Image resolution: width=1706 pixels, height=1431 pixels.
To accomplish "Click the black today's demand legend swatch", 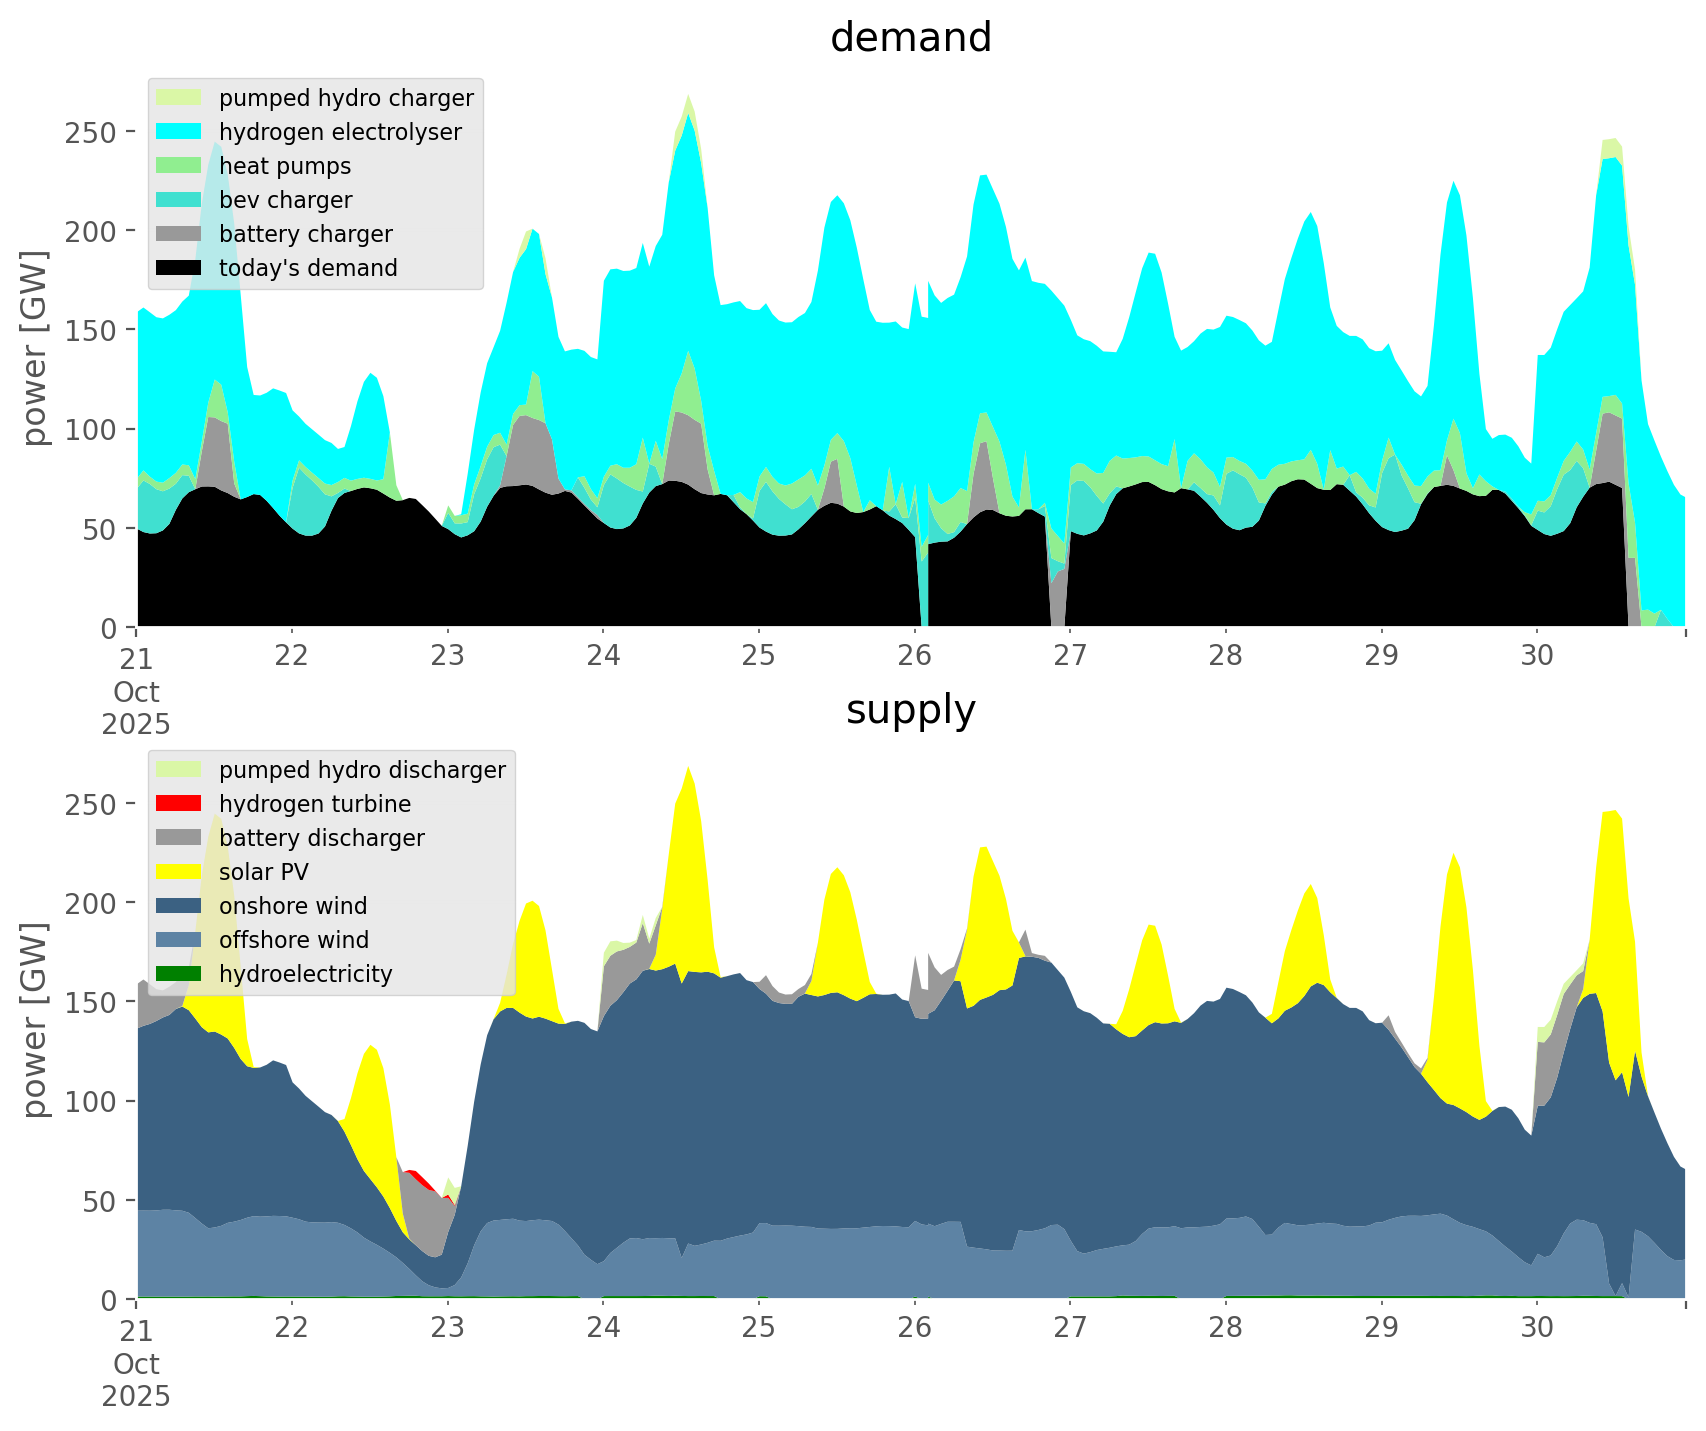I will (x=180, y=268).
